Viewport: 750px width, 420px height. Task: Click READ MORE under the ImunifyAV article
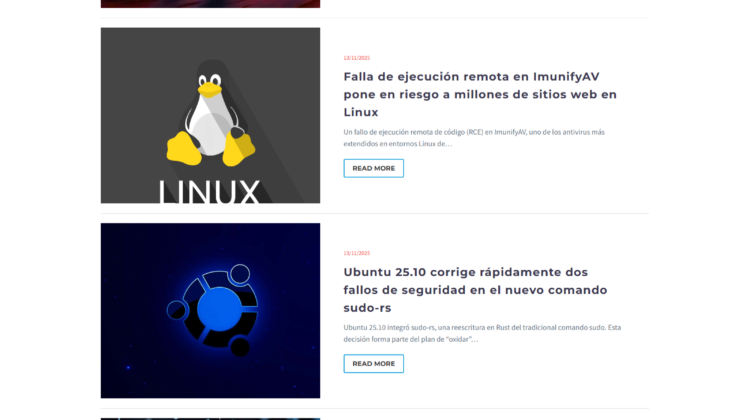tap(374, 168)
